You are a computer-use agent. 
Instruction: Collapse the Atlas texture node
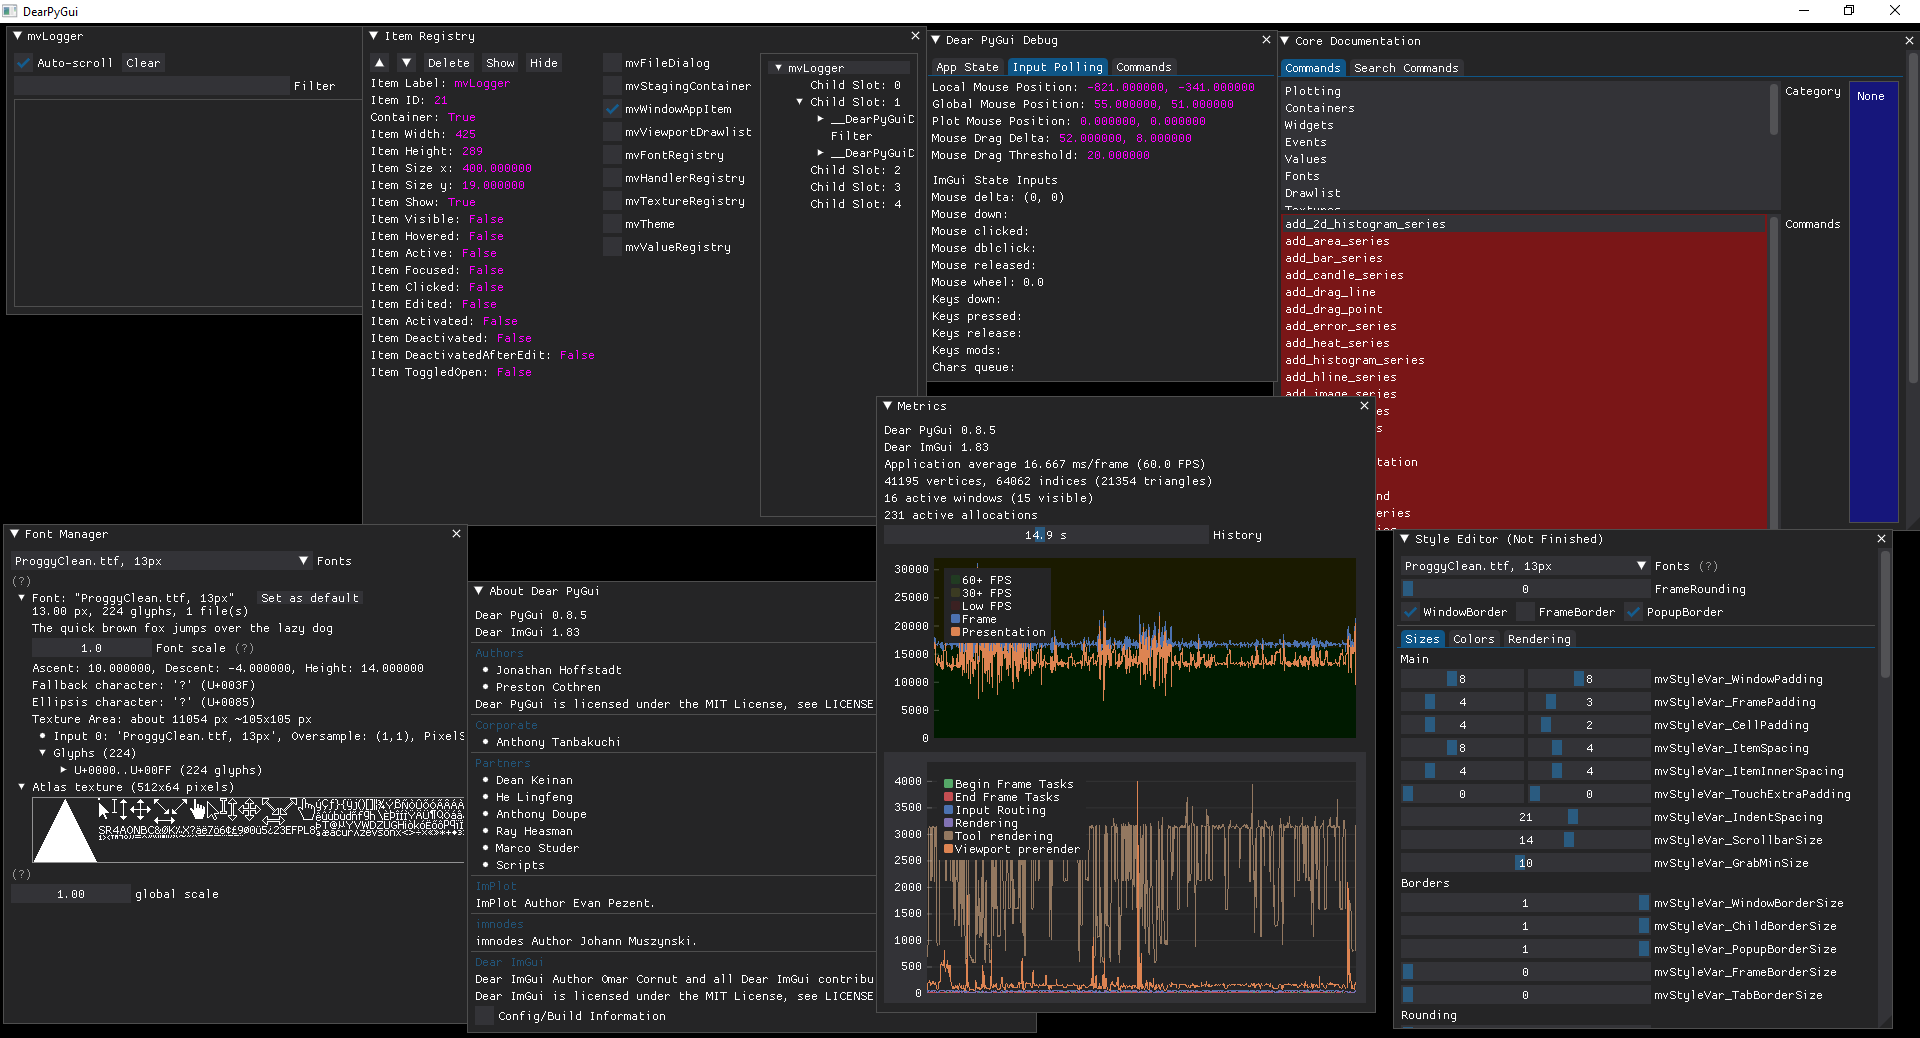21,787
